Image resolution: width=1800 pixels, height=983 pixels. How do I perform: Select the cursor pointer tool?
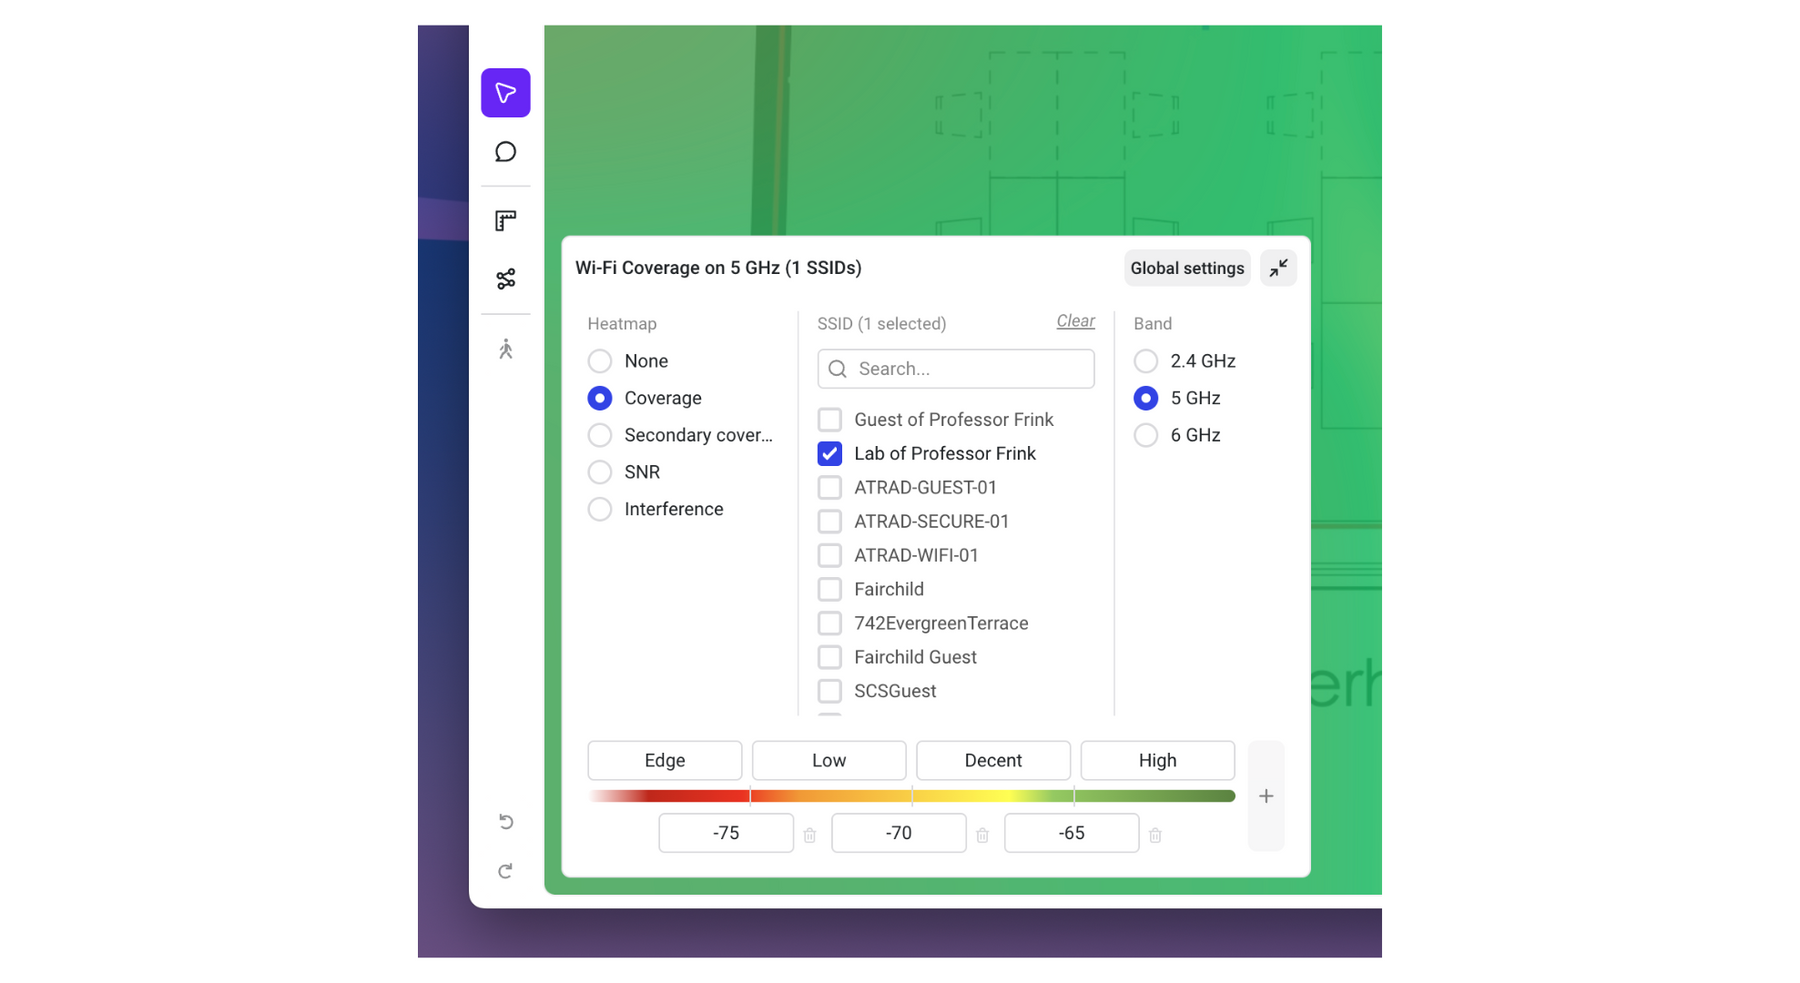(x=505, y=93)
